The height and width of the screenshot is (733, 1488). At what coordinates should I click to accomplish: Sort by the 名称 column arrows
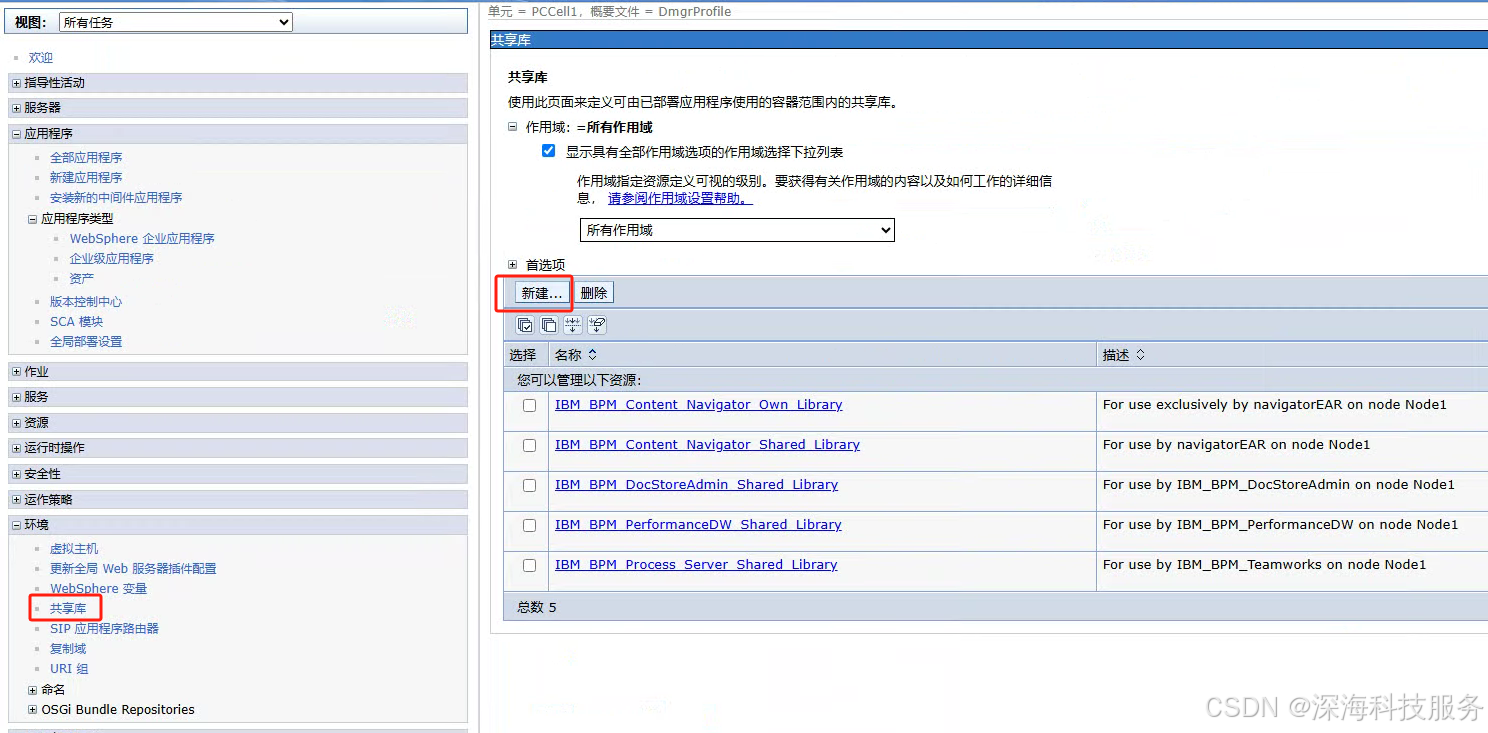[x=592, y=355]
